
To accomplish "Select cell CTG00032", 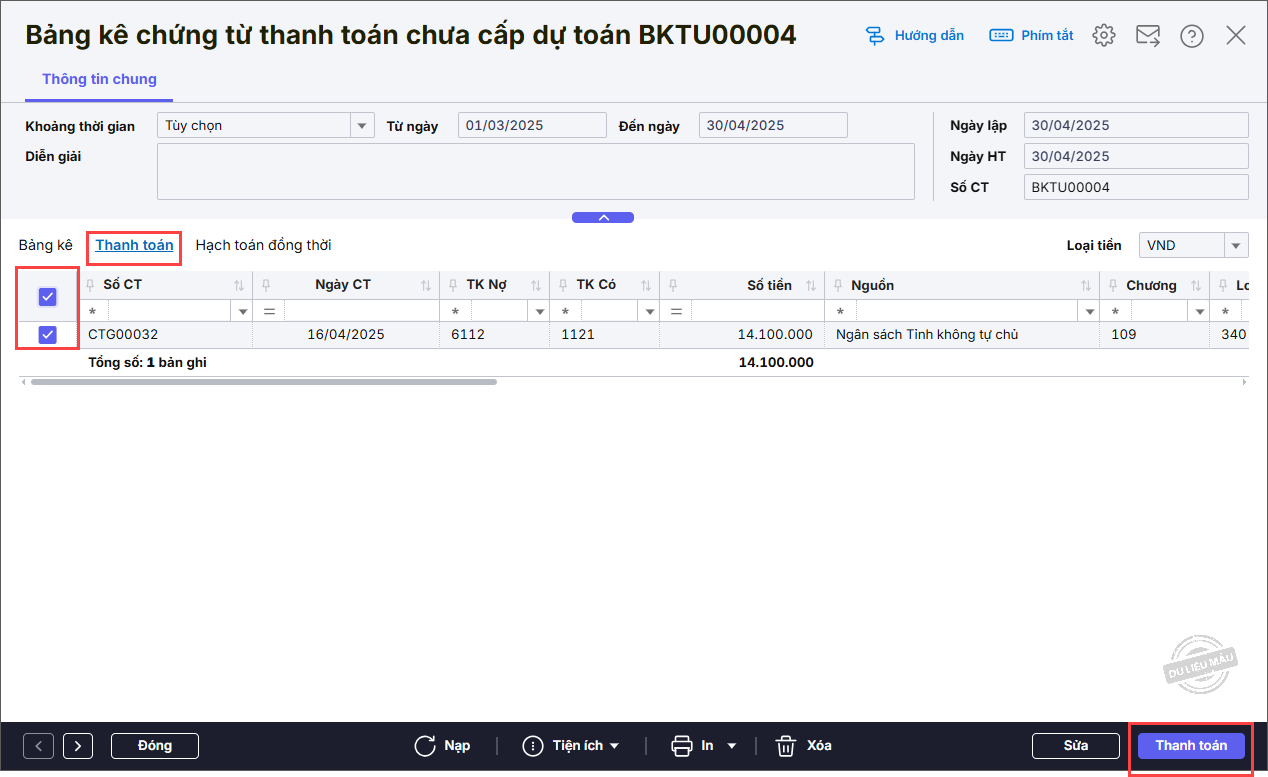I will tap(166, 335).
